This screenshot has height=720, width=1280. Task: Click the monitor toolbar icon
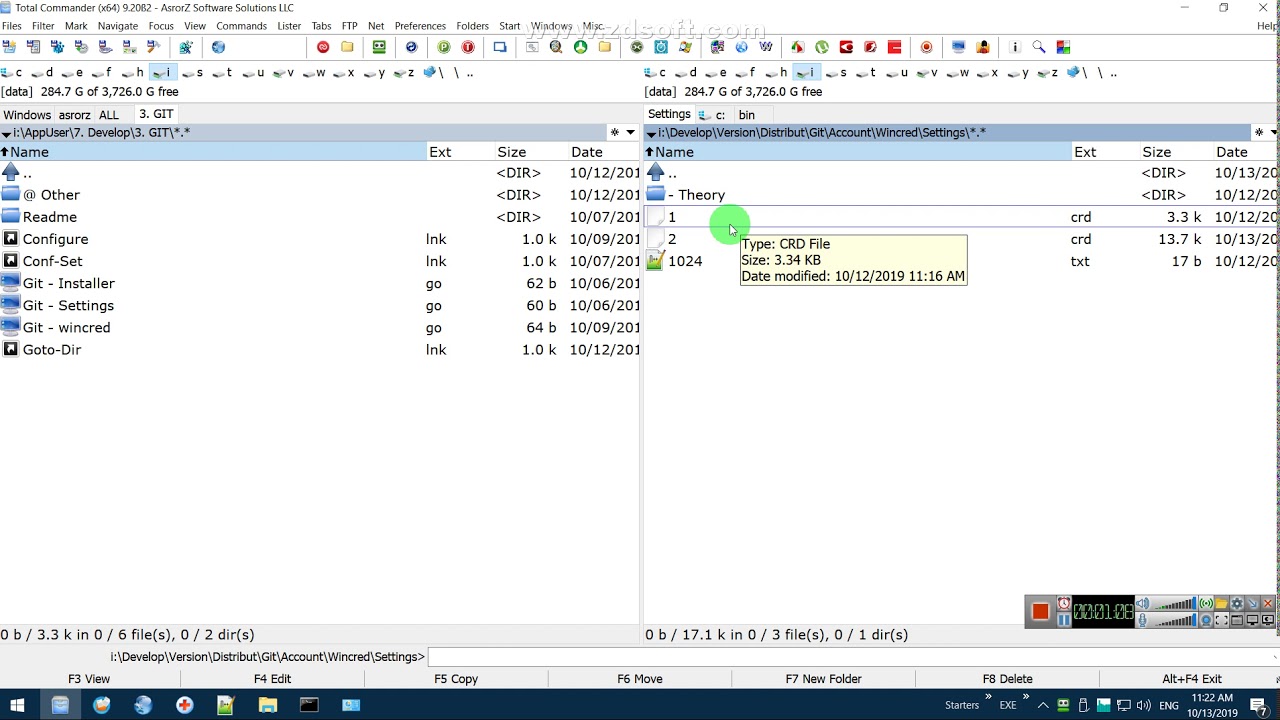click(x=958, y=47)
